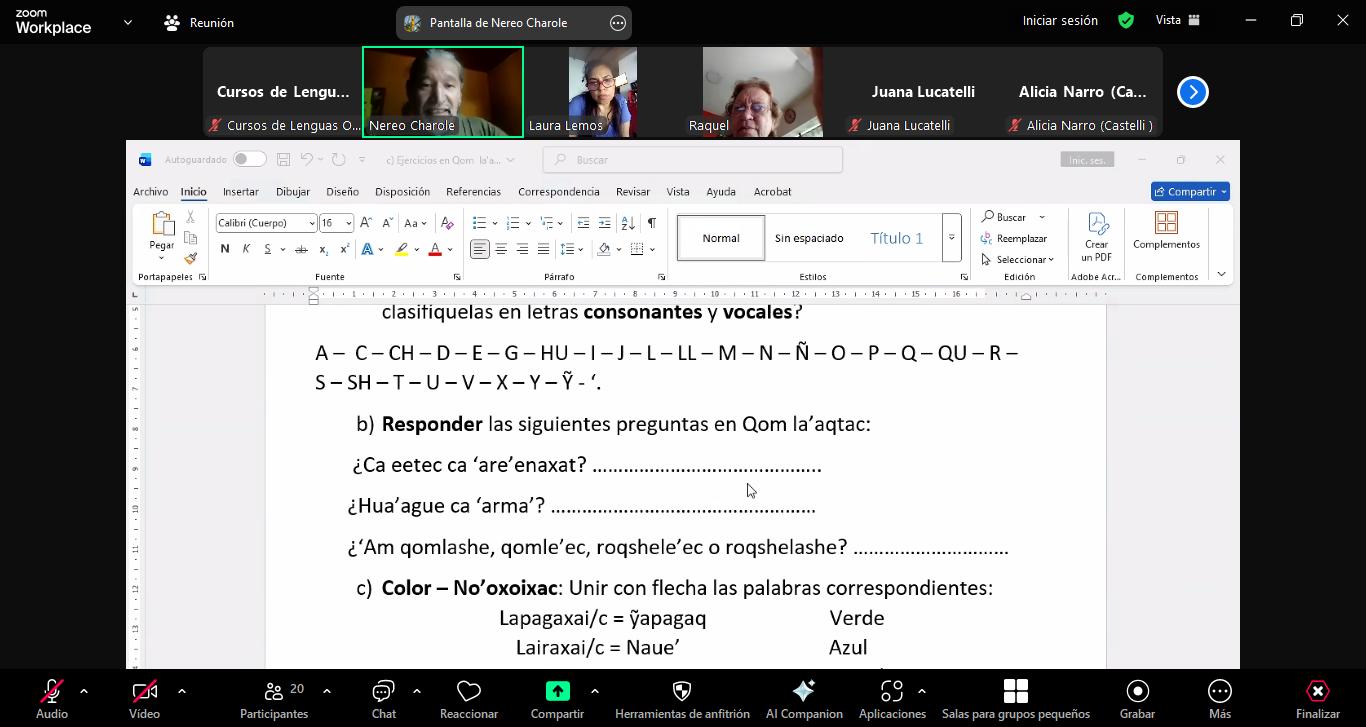Open Herramientas de anfitrión shield icon
Screen dimensions: 1366x727
[682, 692]
